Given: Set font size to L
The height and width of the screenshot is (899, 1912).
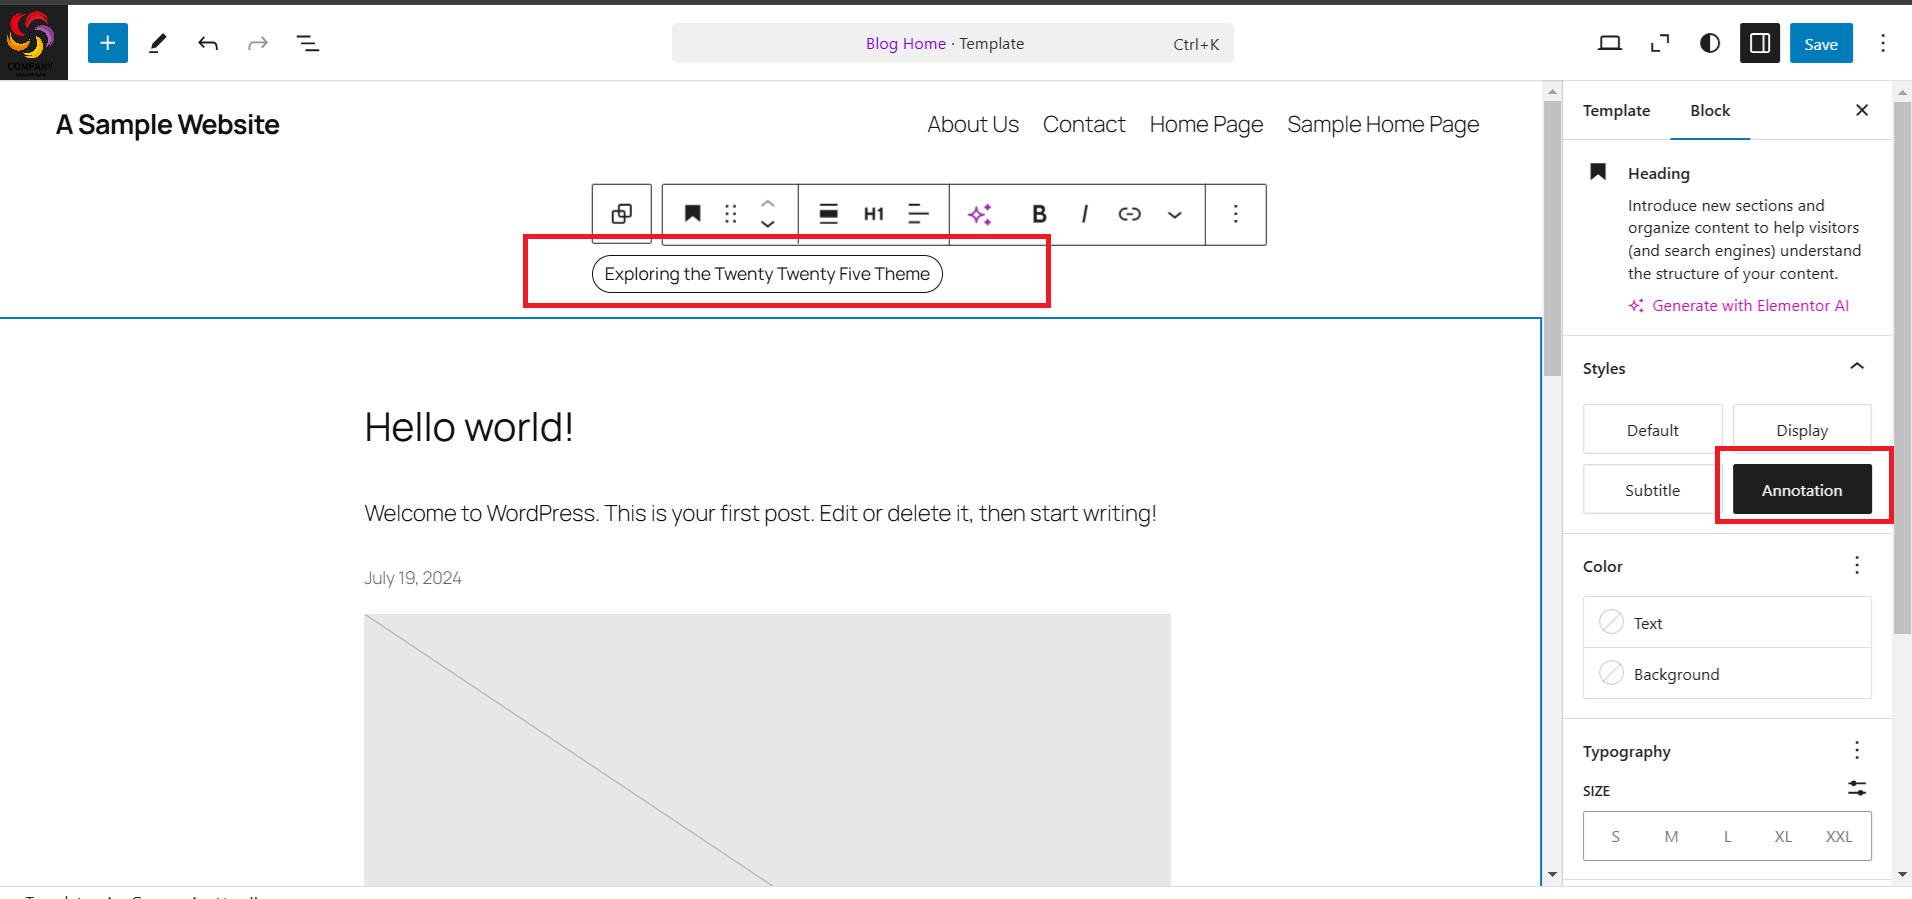Looking at the screenshot, I should coord(1727,836).
